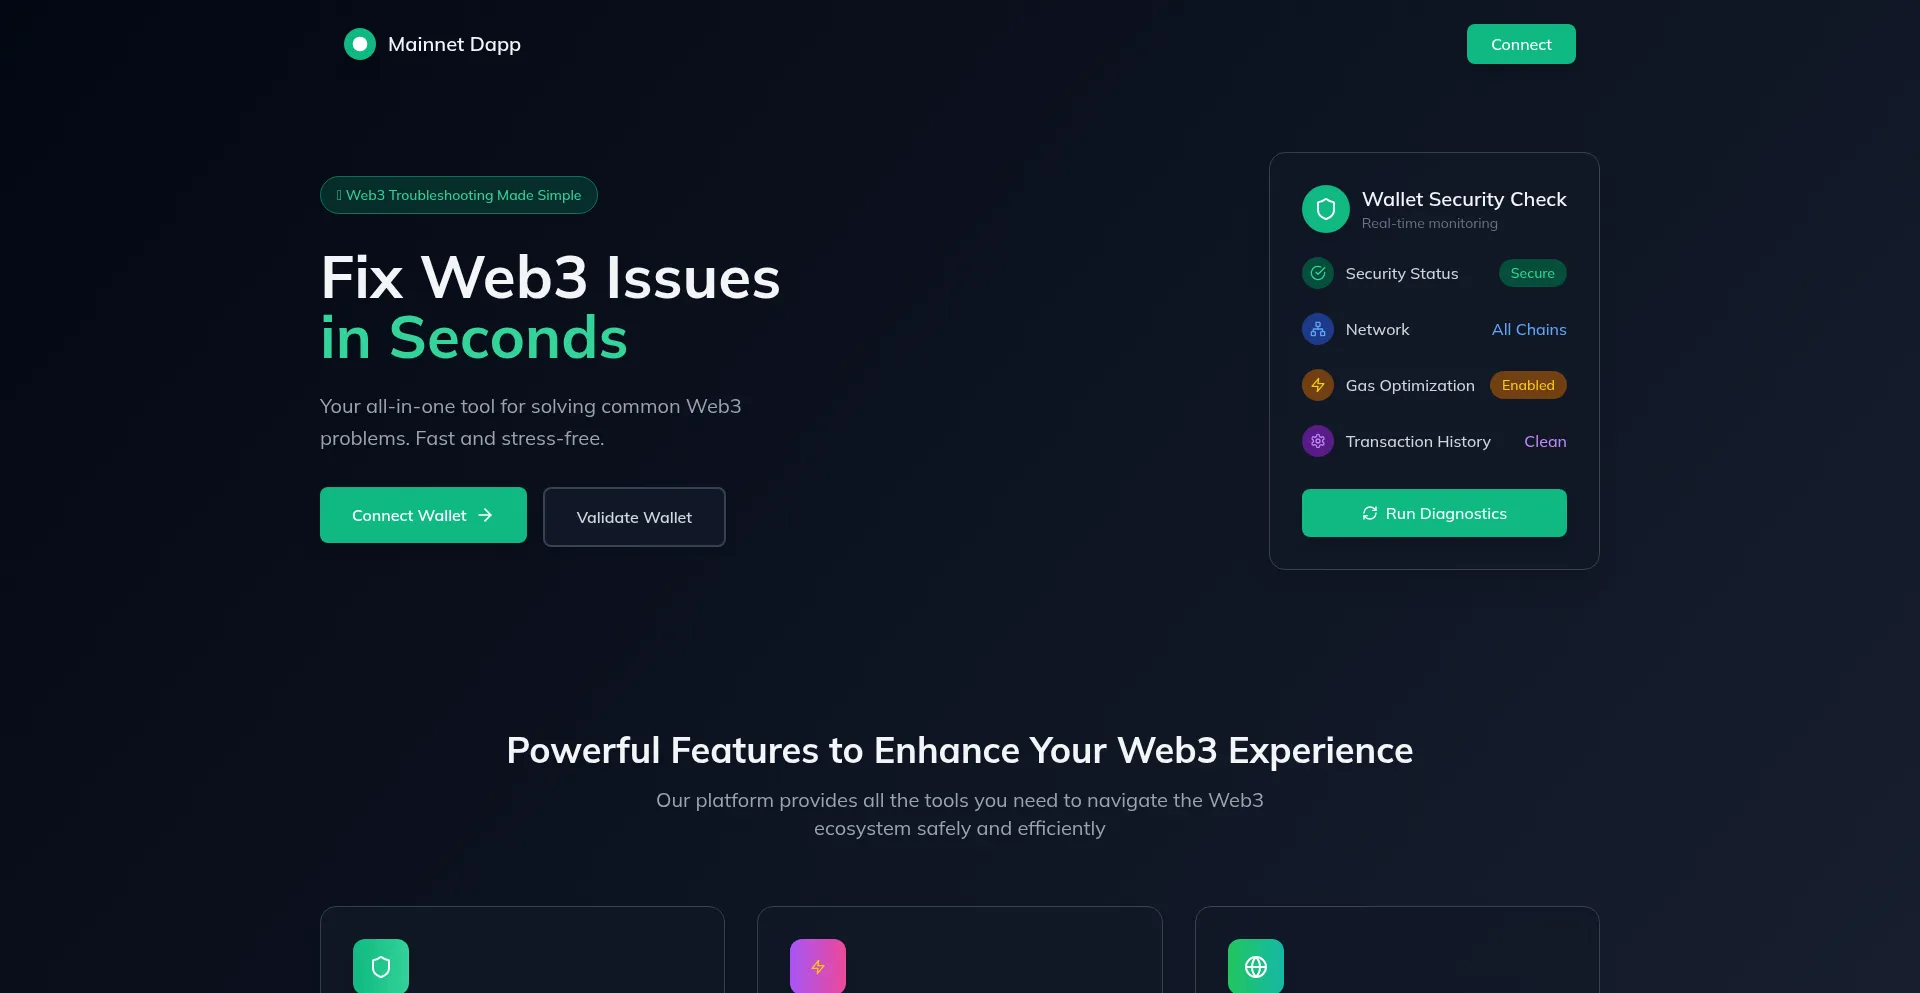Click the shield icon beside Wallet Security Check
Image resolution: width=1920 pixels, height=993 pixels.
(x=1326, y=209)
